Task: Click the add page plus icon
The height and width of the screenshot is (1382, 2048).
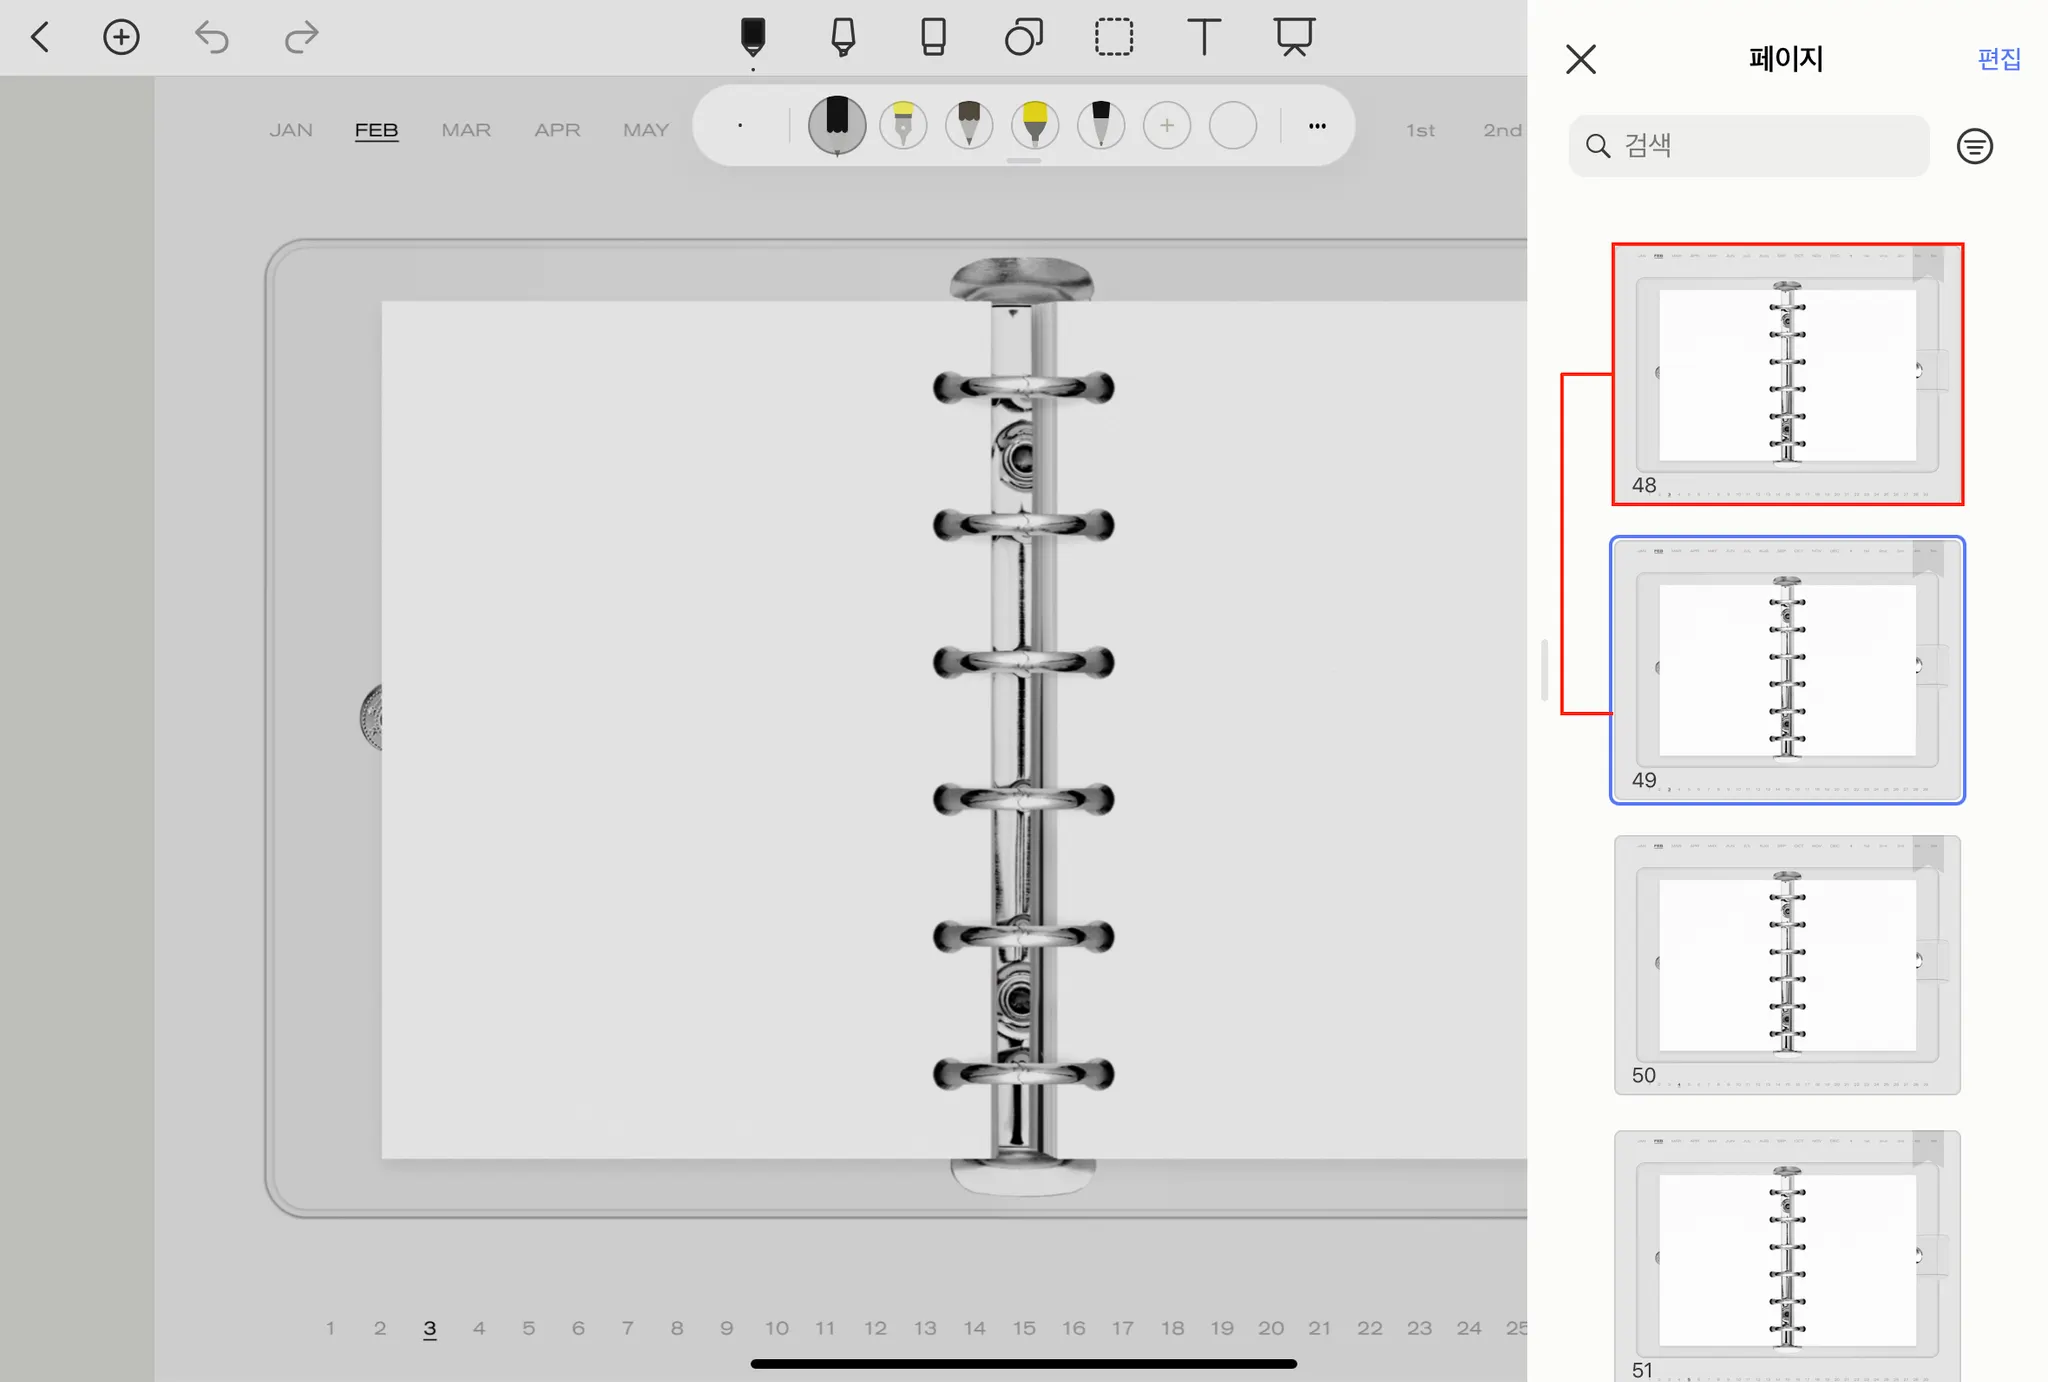Action: point(121,38)
